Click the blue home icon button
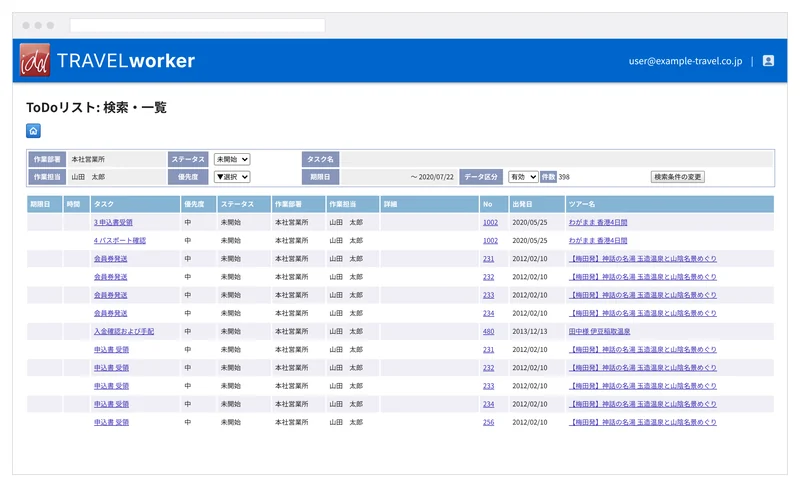 (x=33, y=131)
